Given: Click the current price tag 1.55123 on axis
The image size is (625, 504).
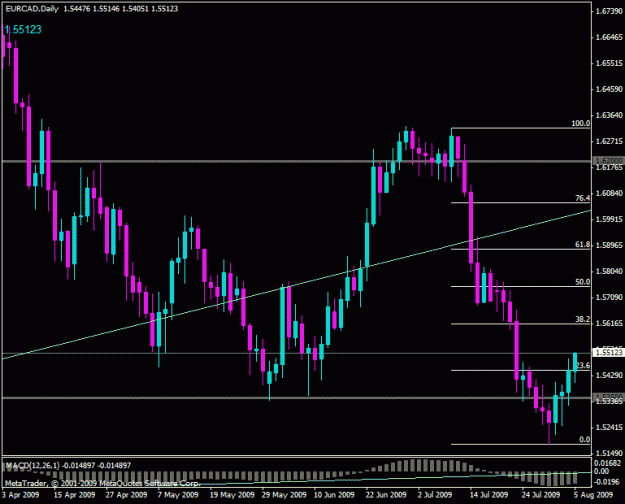Looking at the screenshot, I should click(608, 352).
